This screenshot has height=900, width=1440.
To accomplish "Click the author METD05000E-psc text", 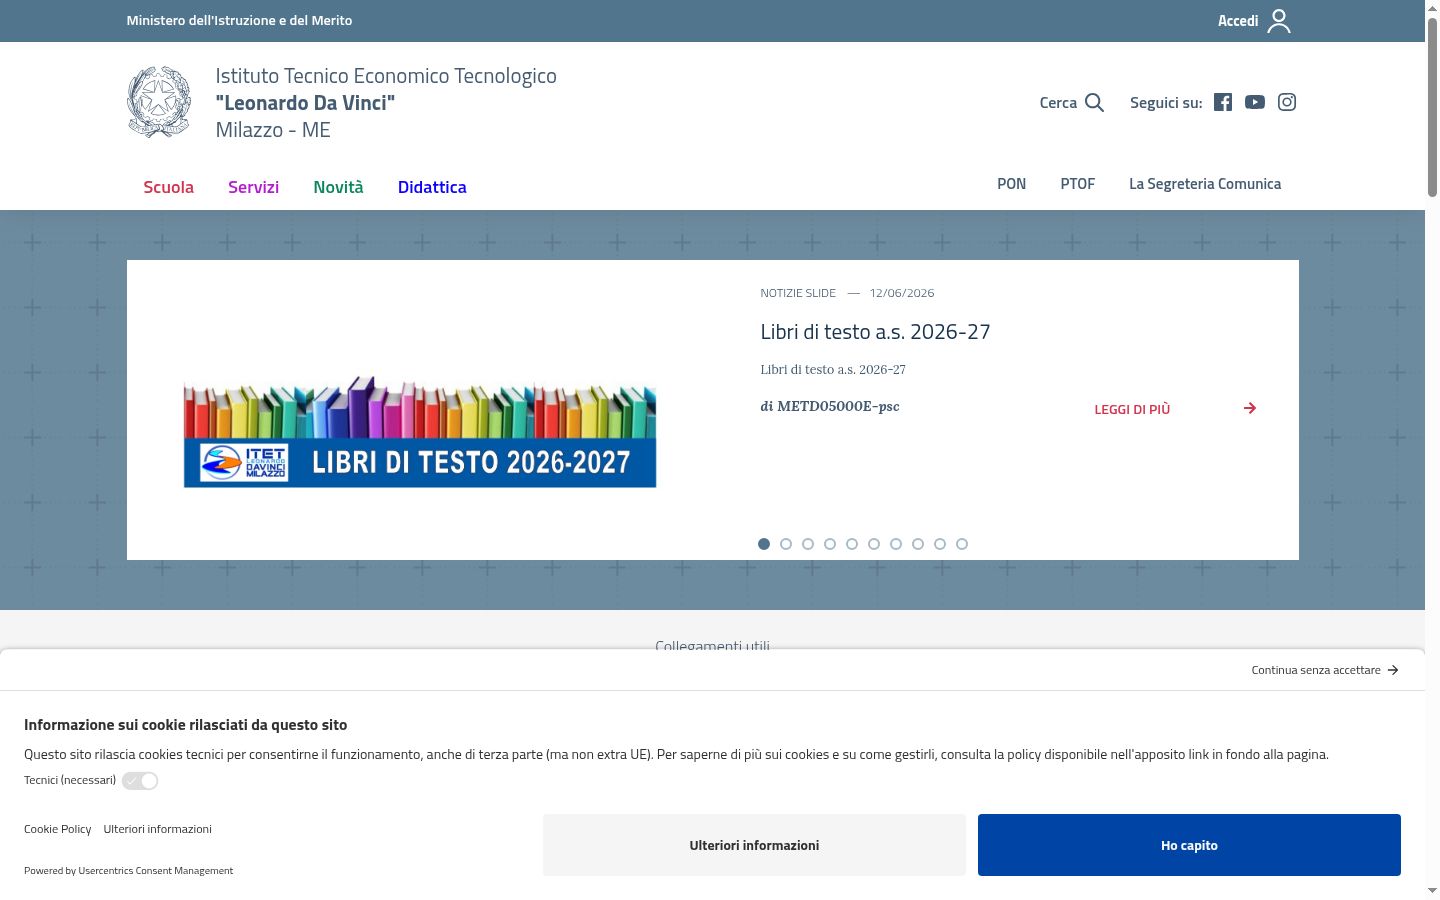I will (838, 406).
